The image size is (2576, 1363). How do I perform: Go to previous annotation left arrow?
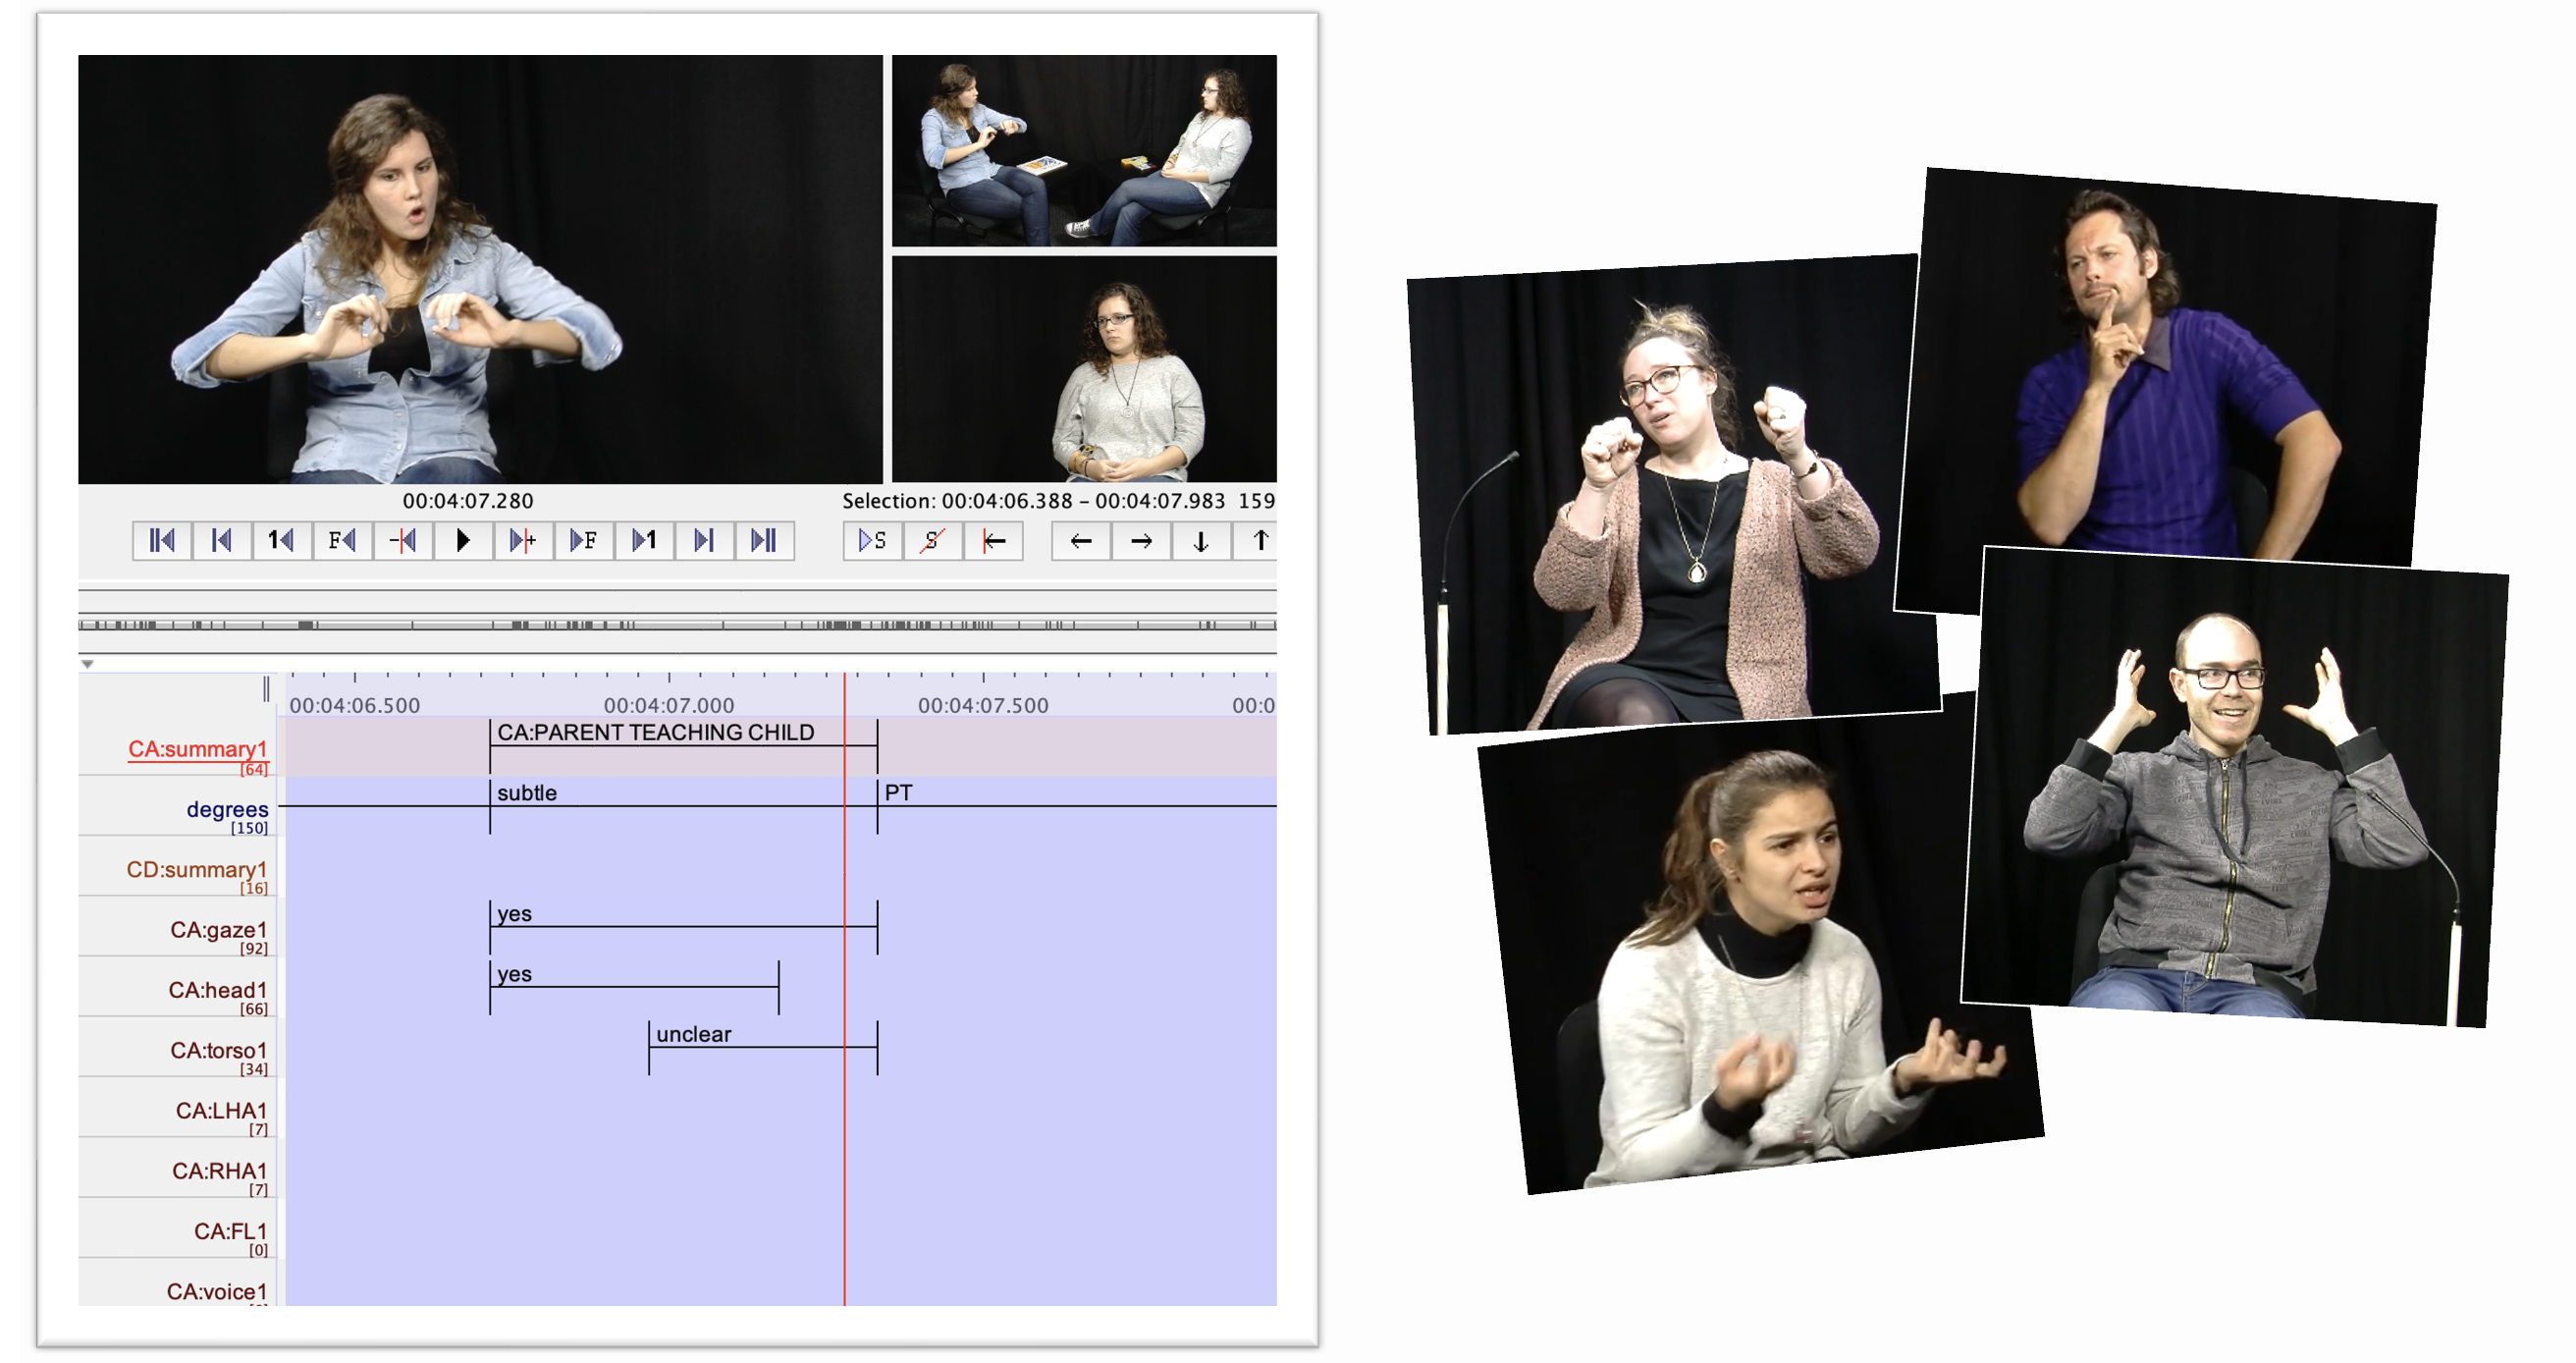(1081, 541)
